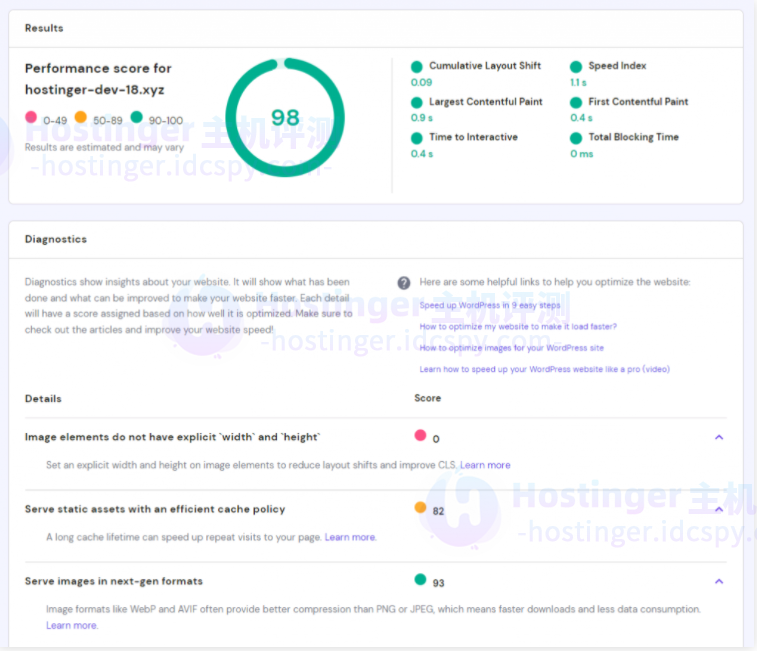
Task: Collapse the image width and height diagnostic
Action: 718,437
